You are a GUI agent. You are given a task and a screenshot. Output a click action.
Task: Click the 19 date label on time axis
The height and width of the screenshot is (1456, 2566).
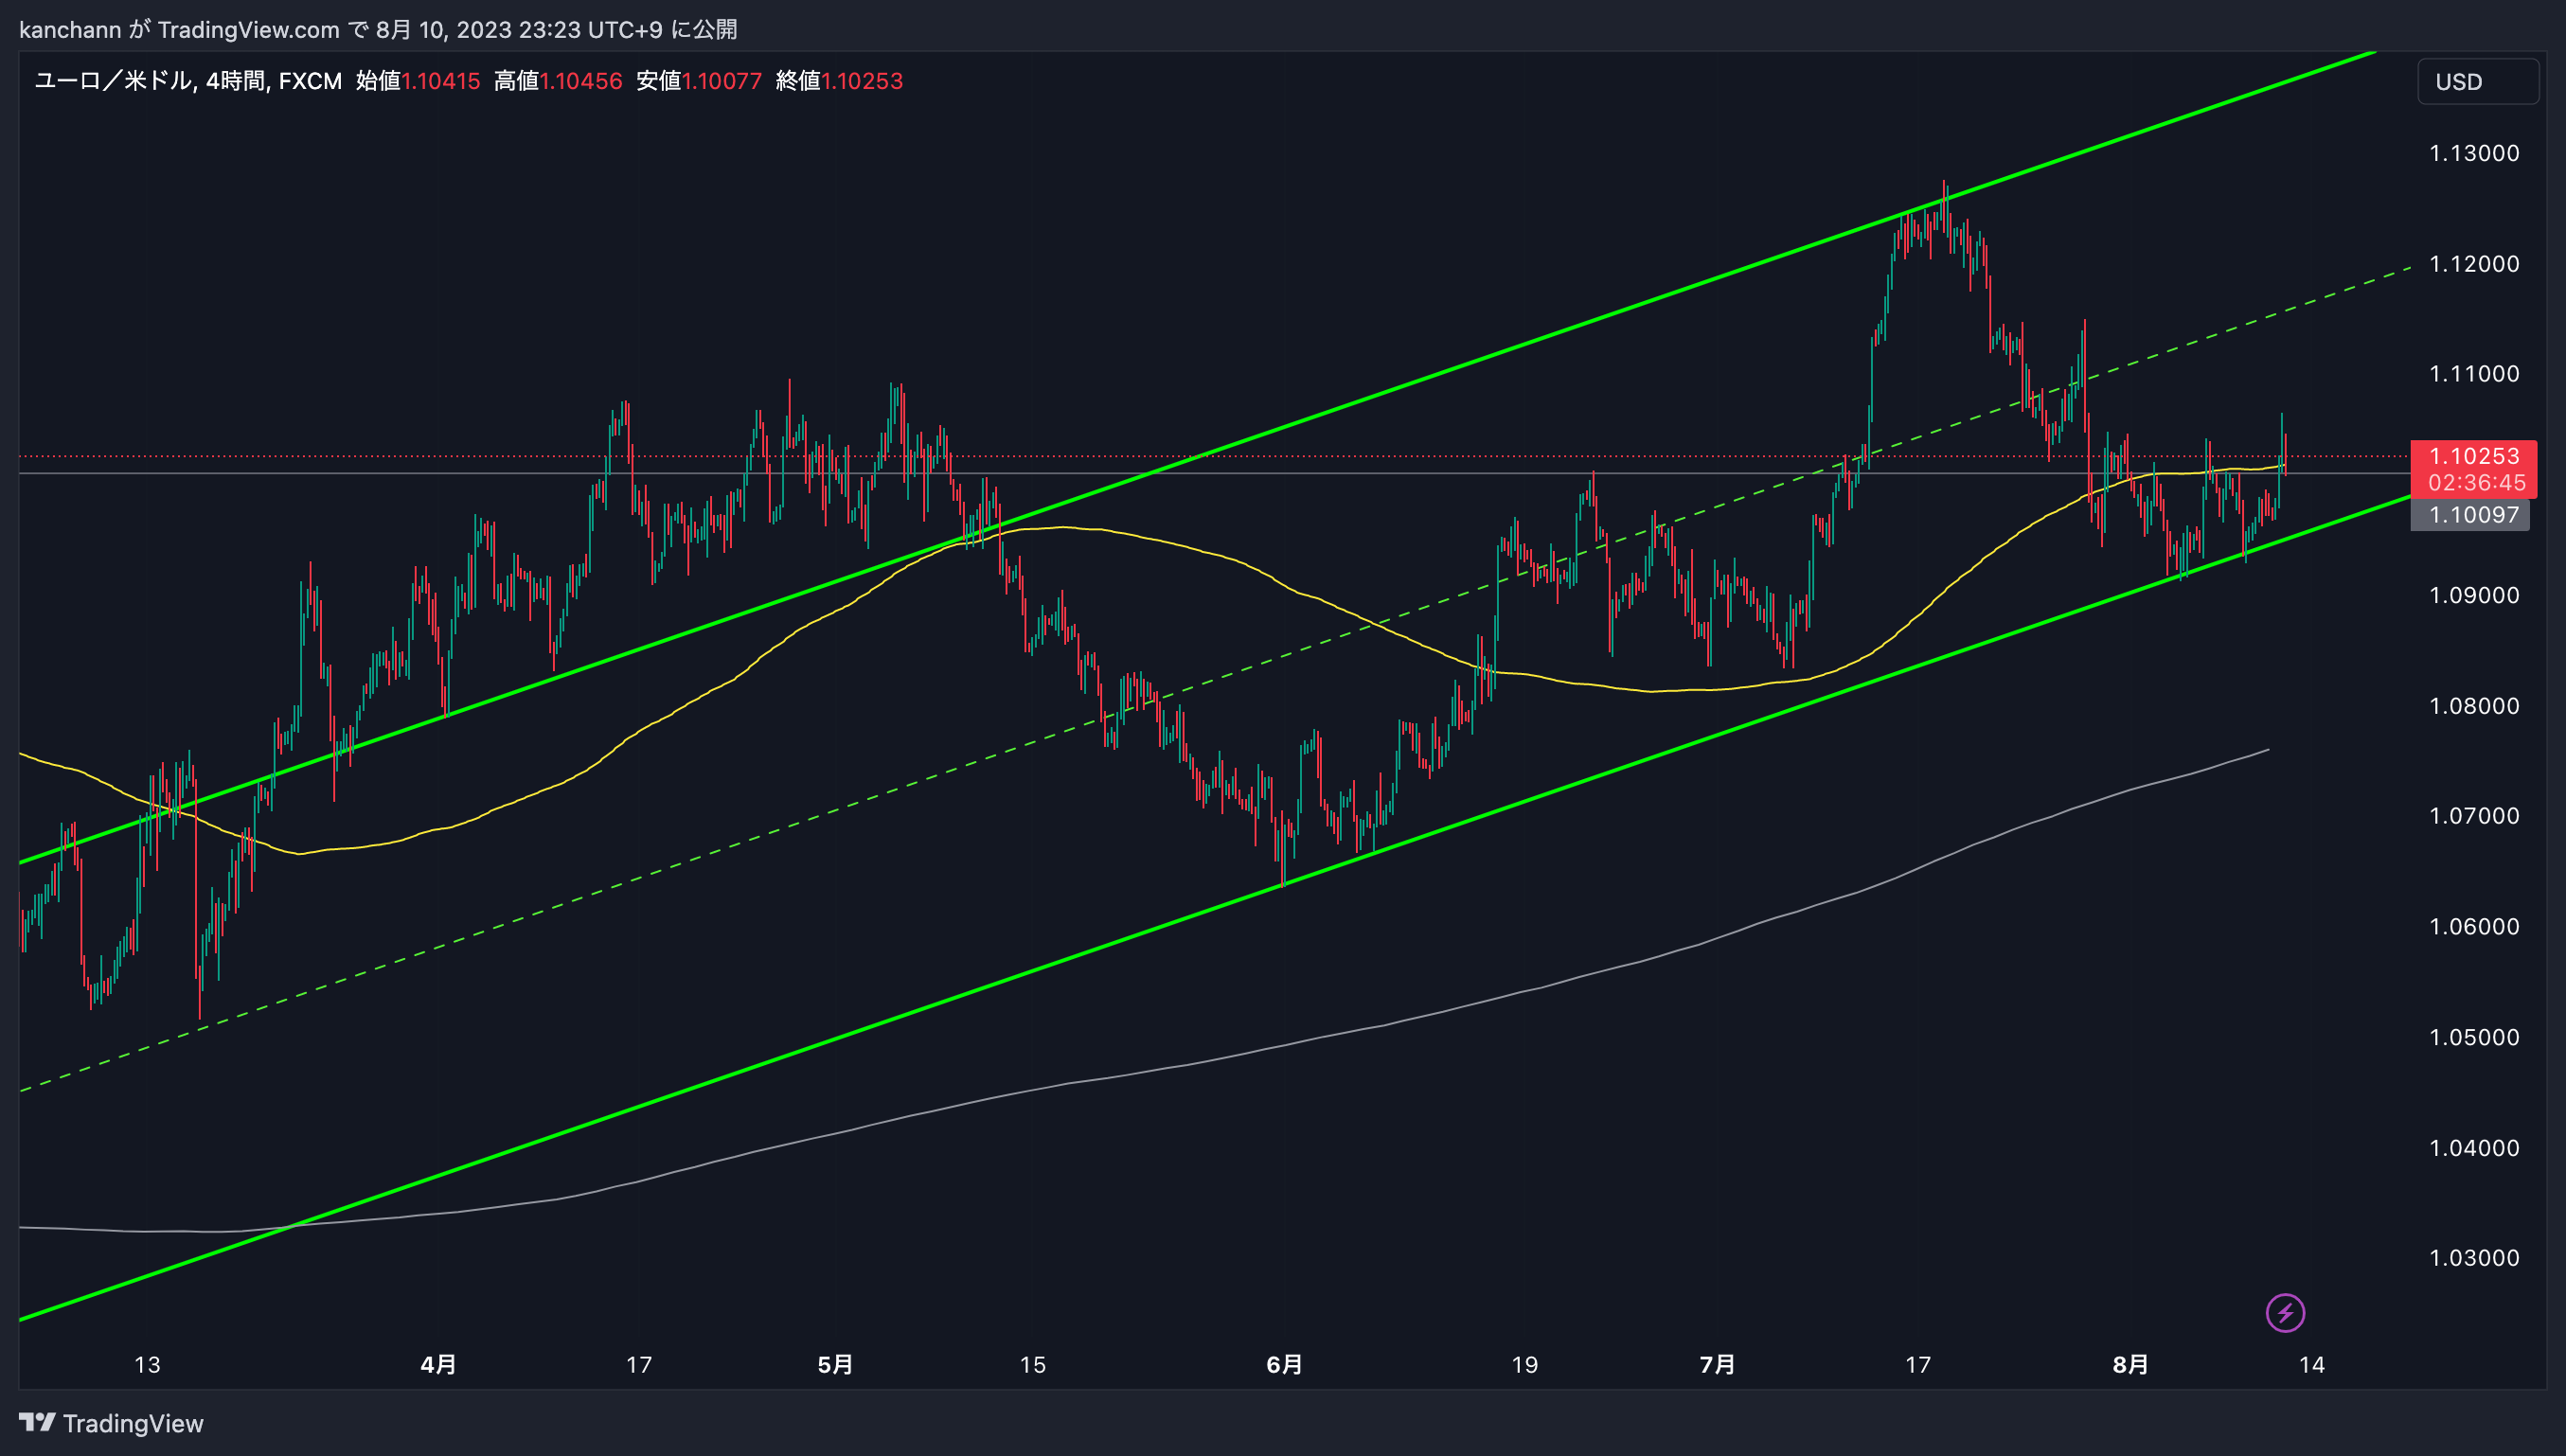point(1524,1365)
